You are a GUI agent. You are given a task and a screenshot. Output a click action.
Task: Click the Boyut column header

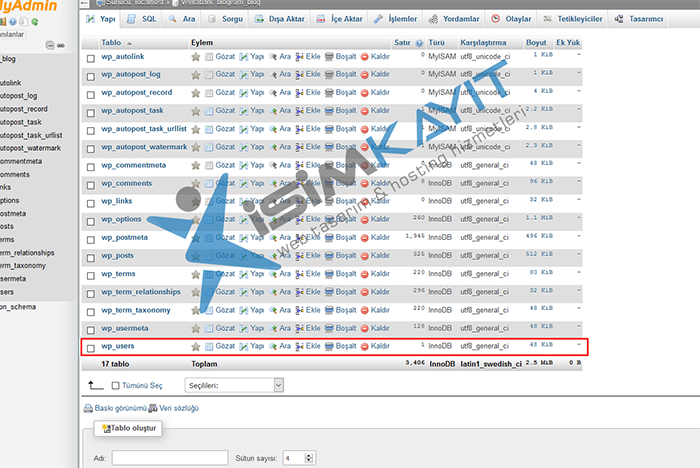(536, 42)
